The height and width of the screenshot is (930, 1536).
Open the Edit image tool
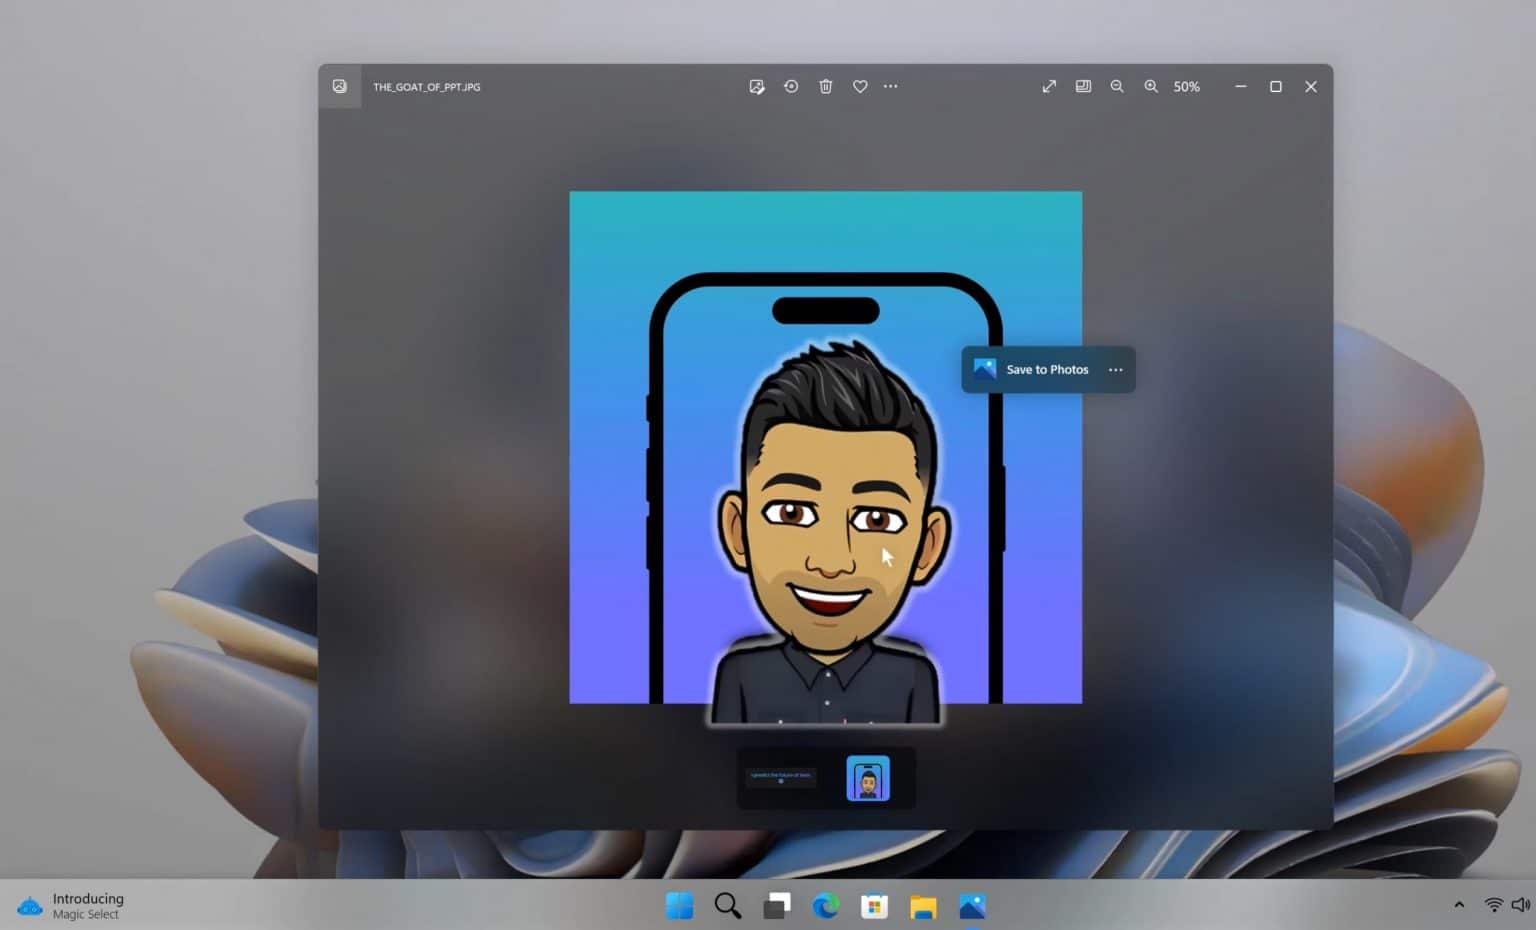(757, 86)
